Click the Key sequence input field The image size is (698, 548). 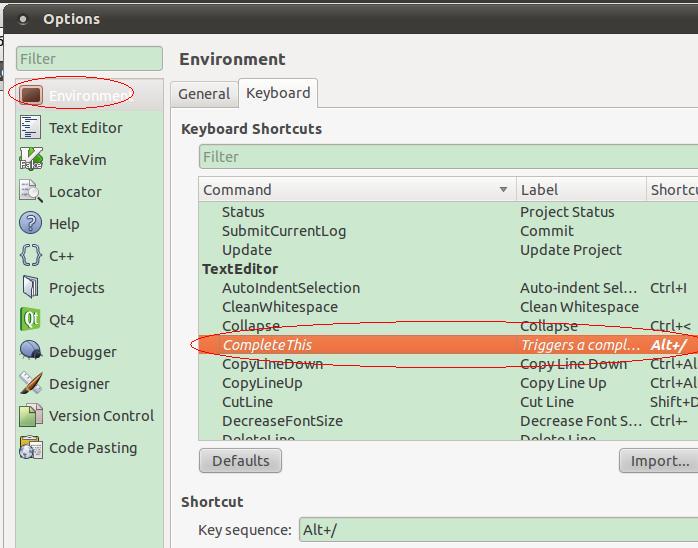click(499, 530)
